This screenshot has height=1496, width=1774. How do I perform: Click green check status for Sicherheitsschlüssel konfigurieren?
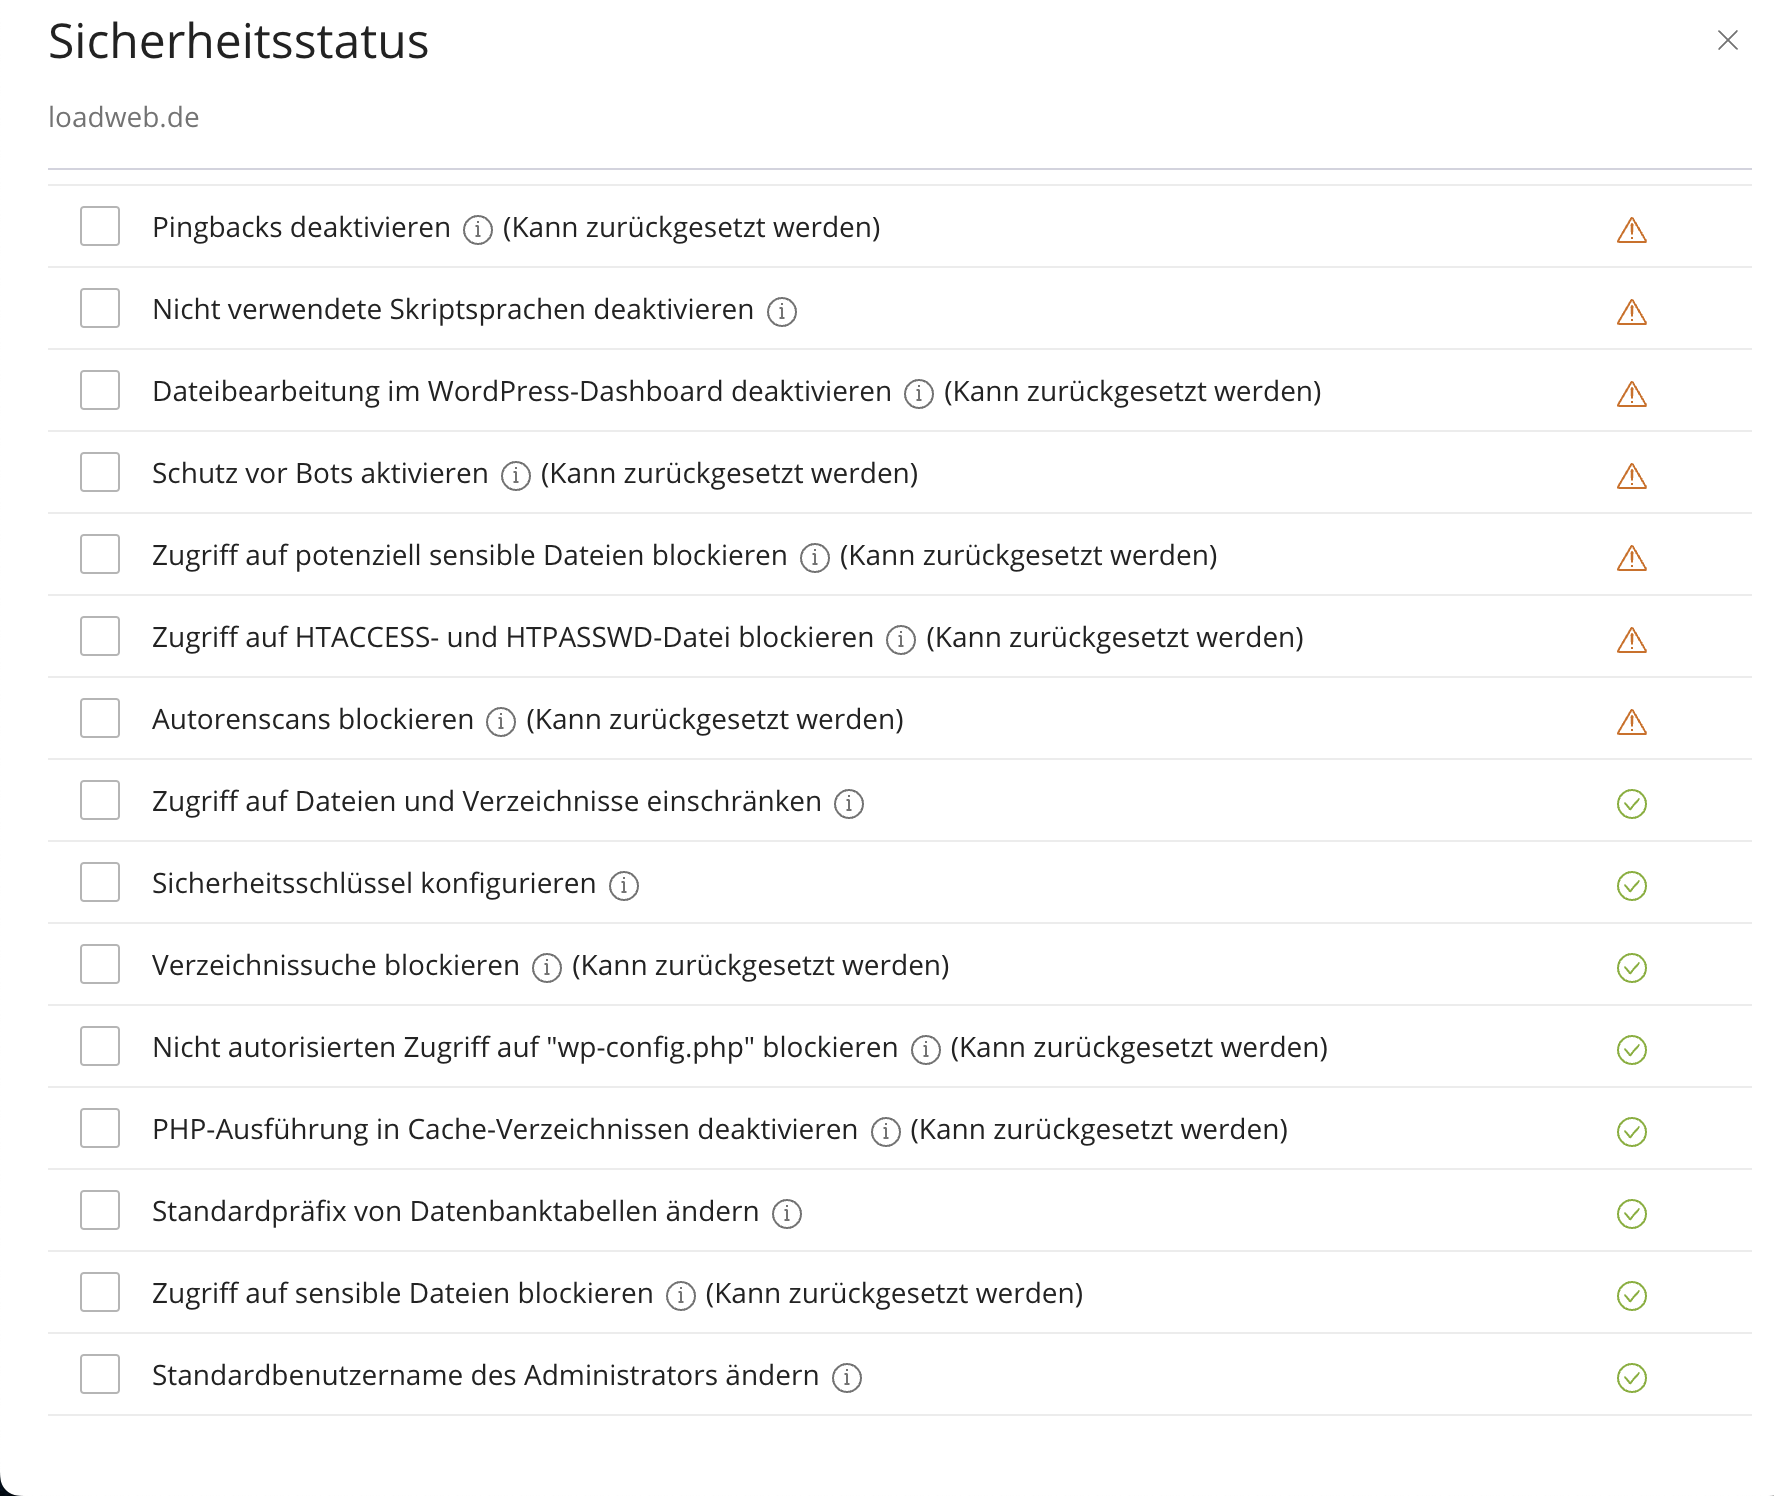(1632, 886)
